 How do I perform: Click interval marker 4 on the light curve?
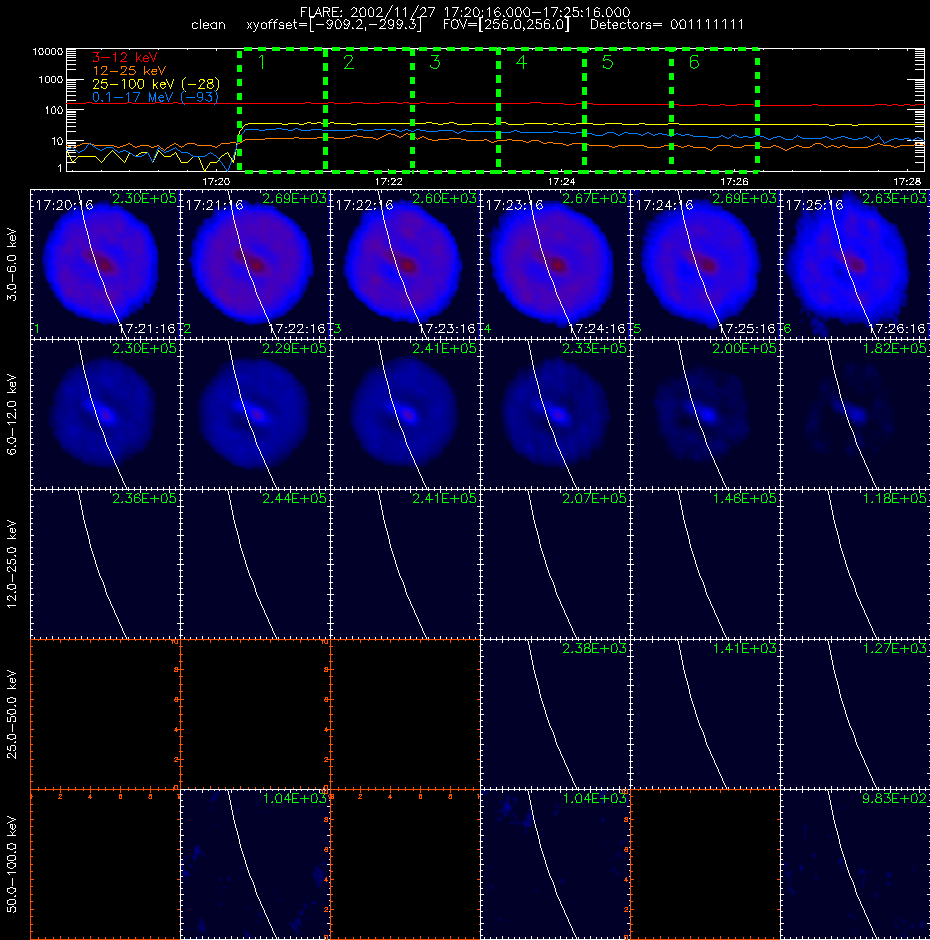point(521,62)
